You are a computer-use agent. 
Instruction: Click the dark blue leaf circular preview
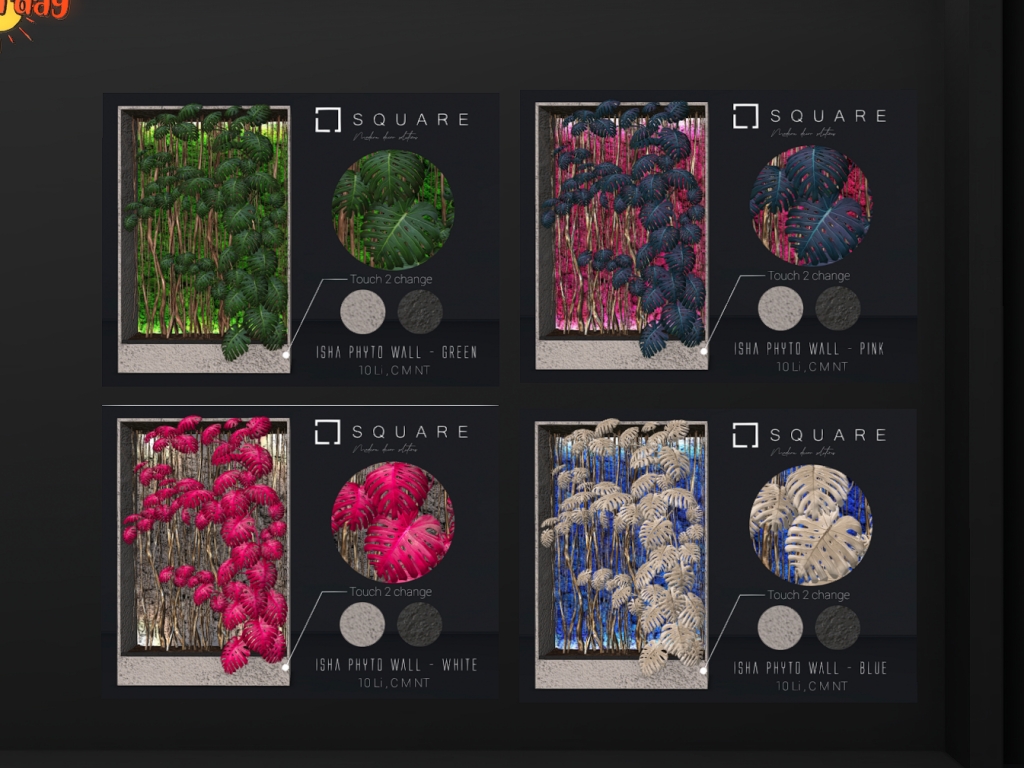click(x=811, y=206)
